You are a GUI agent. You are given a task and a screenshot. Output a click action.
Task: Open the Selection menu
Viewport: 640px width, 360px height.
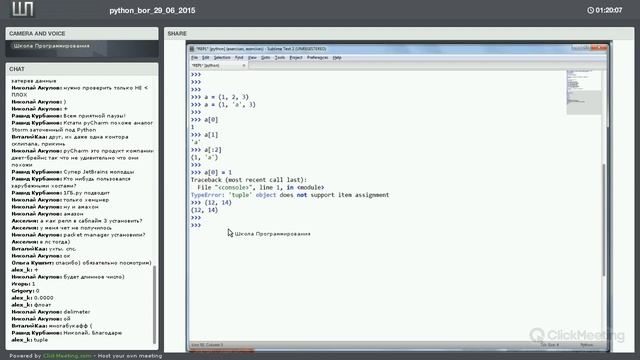(x=222, y=58)
